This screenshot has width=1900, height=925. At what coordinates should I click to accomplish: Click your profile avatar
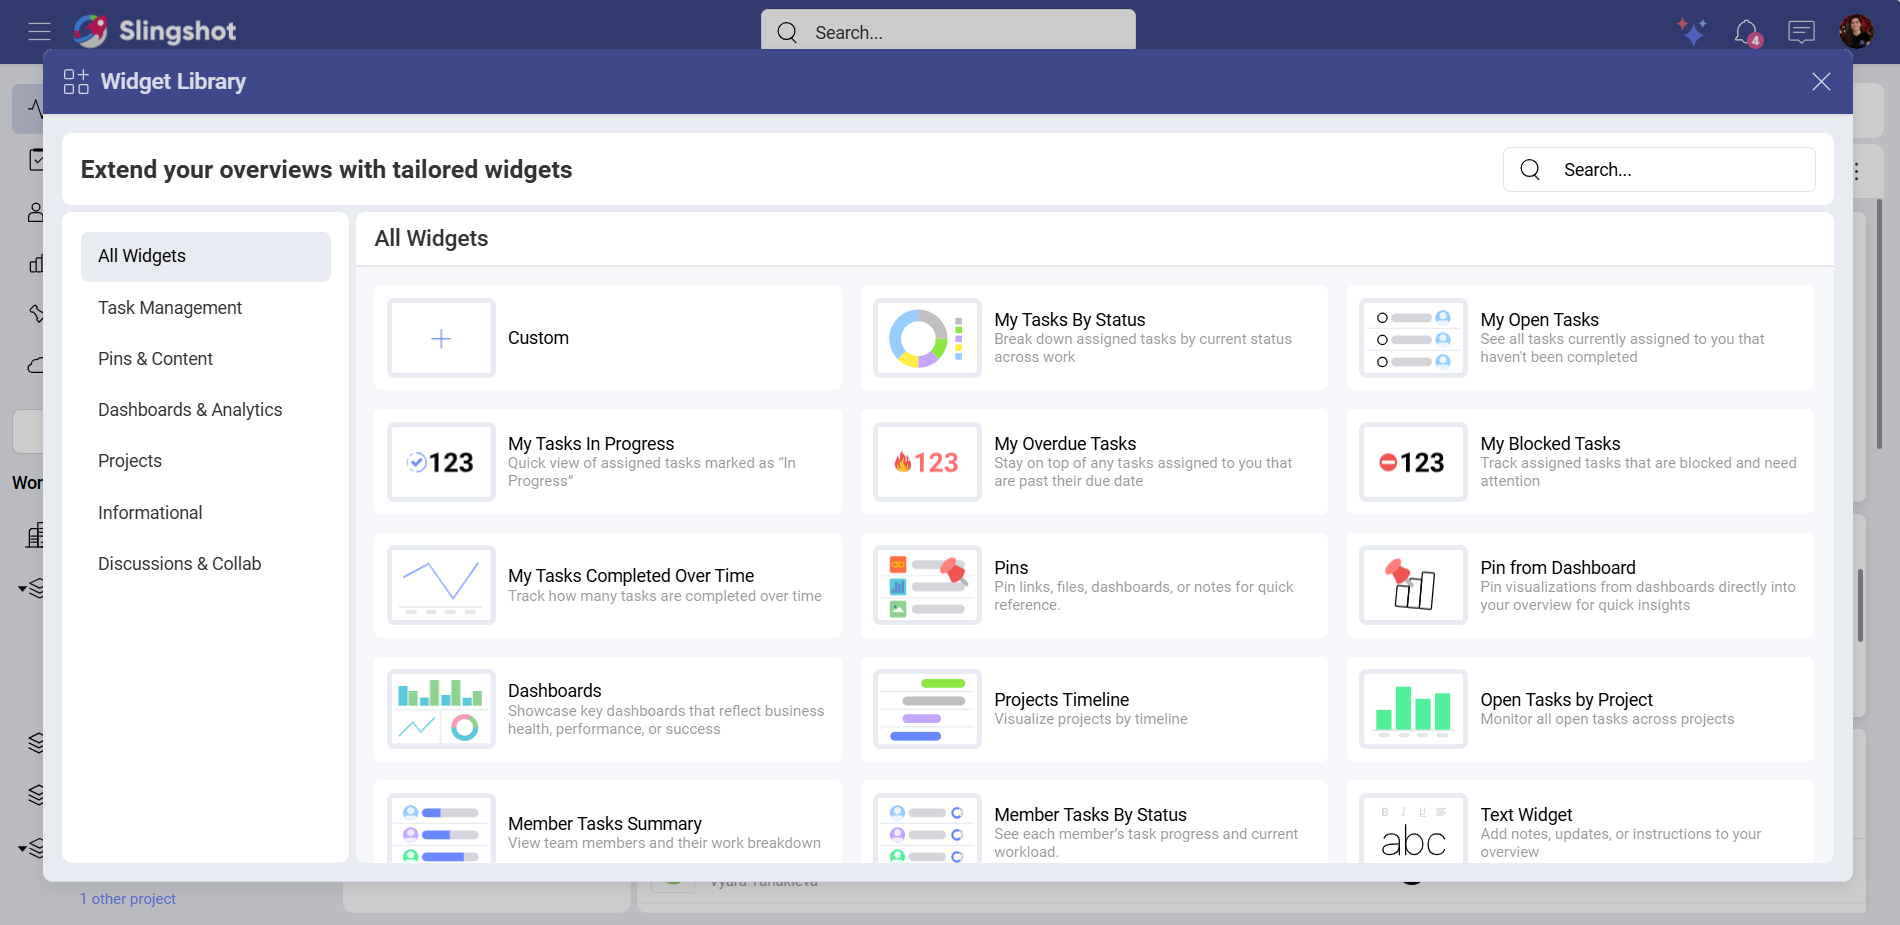click(x=1856, y=31)
